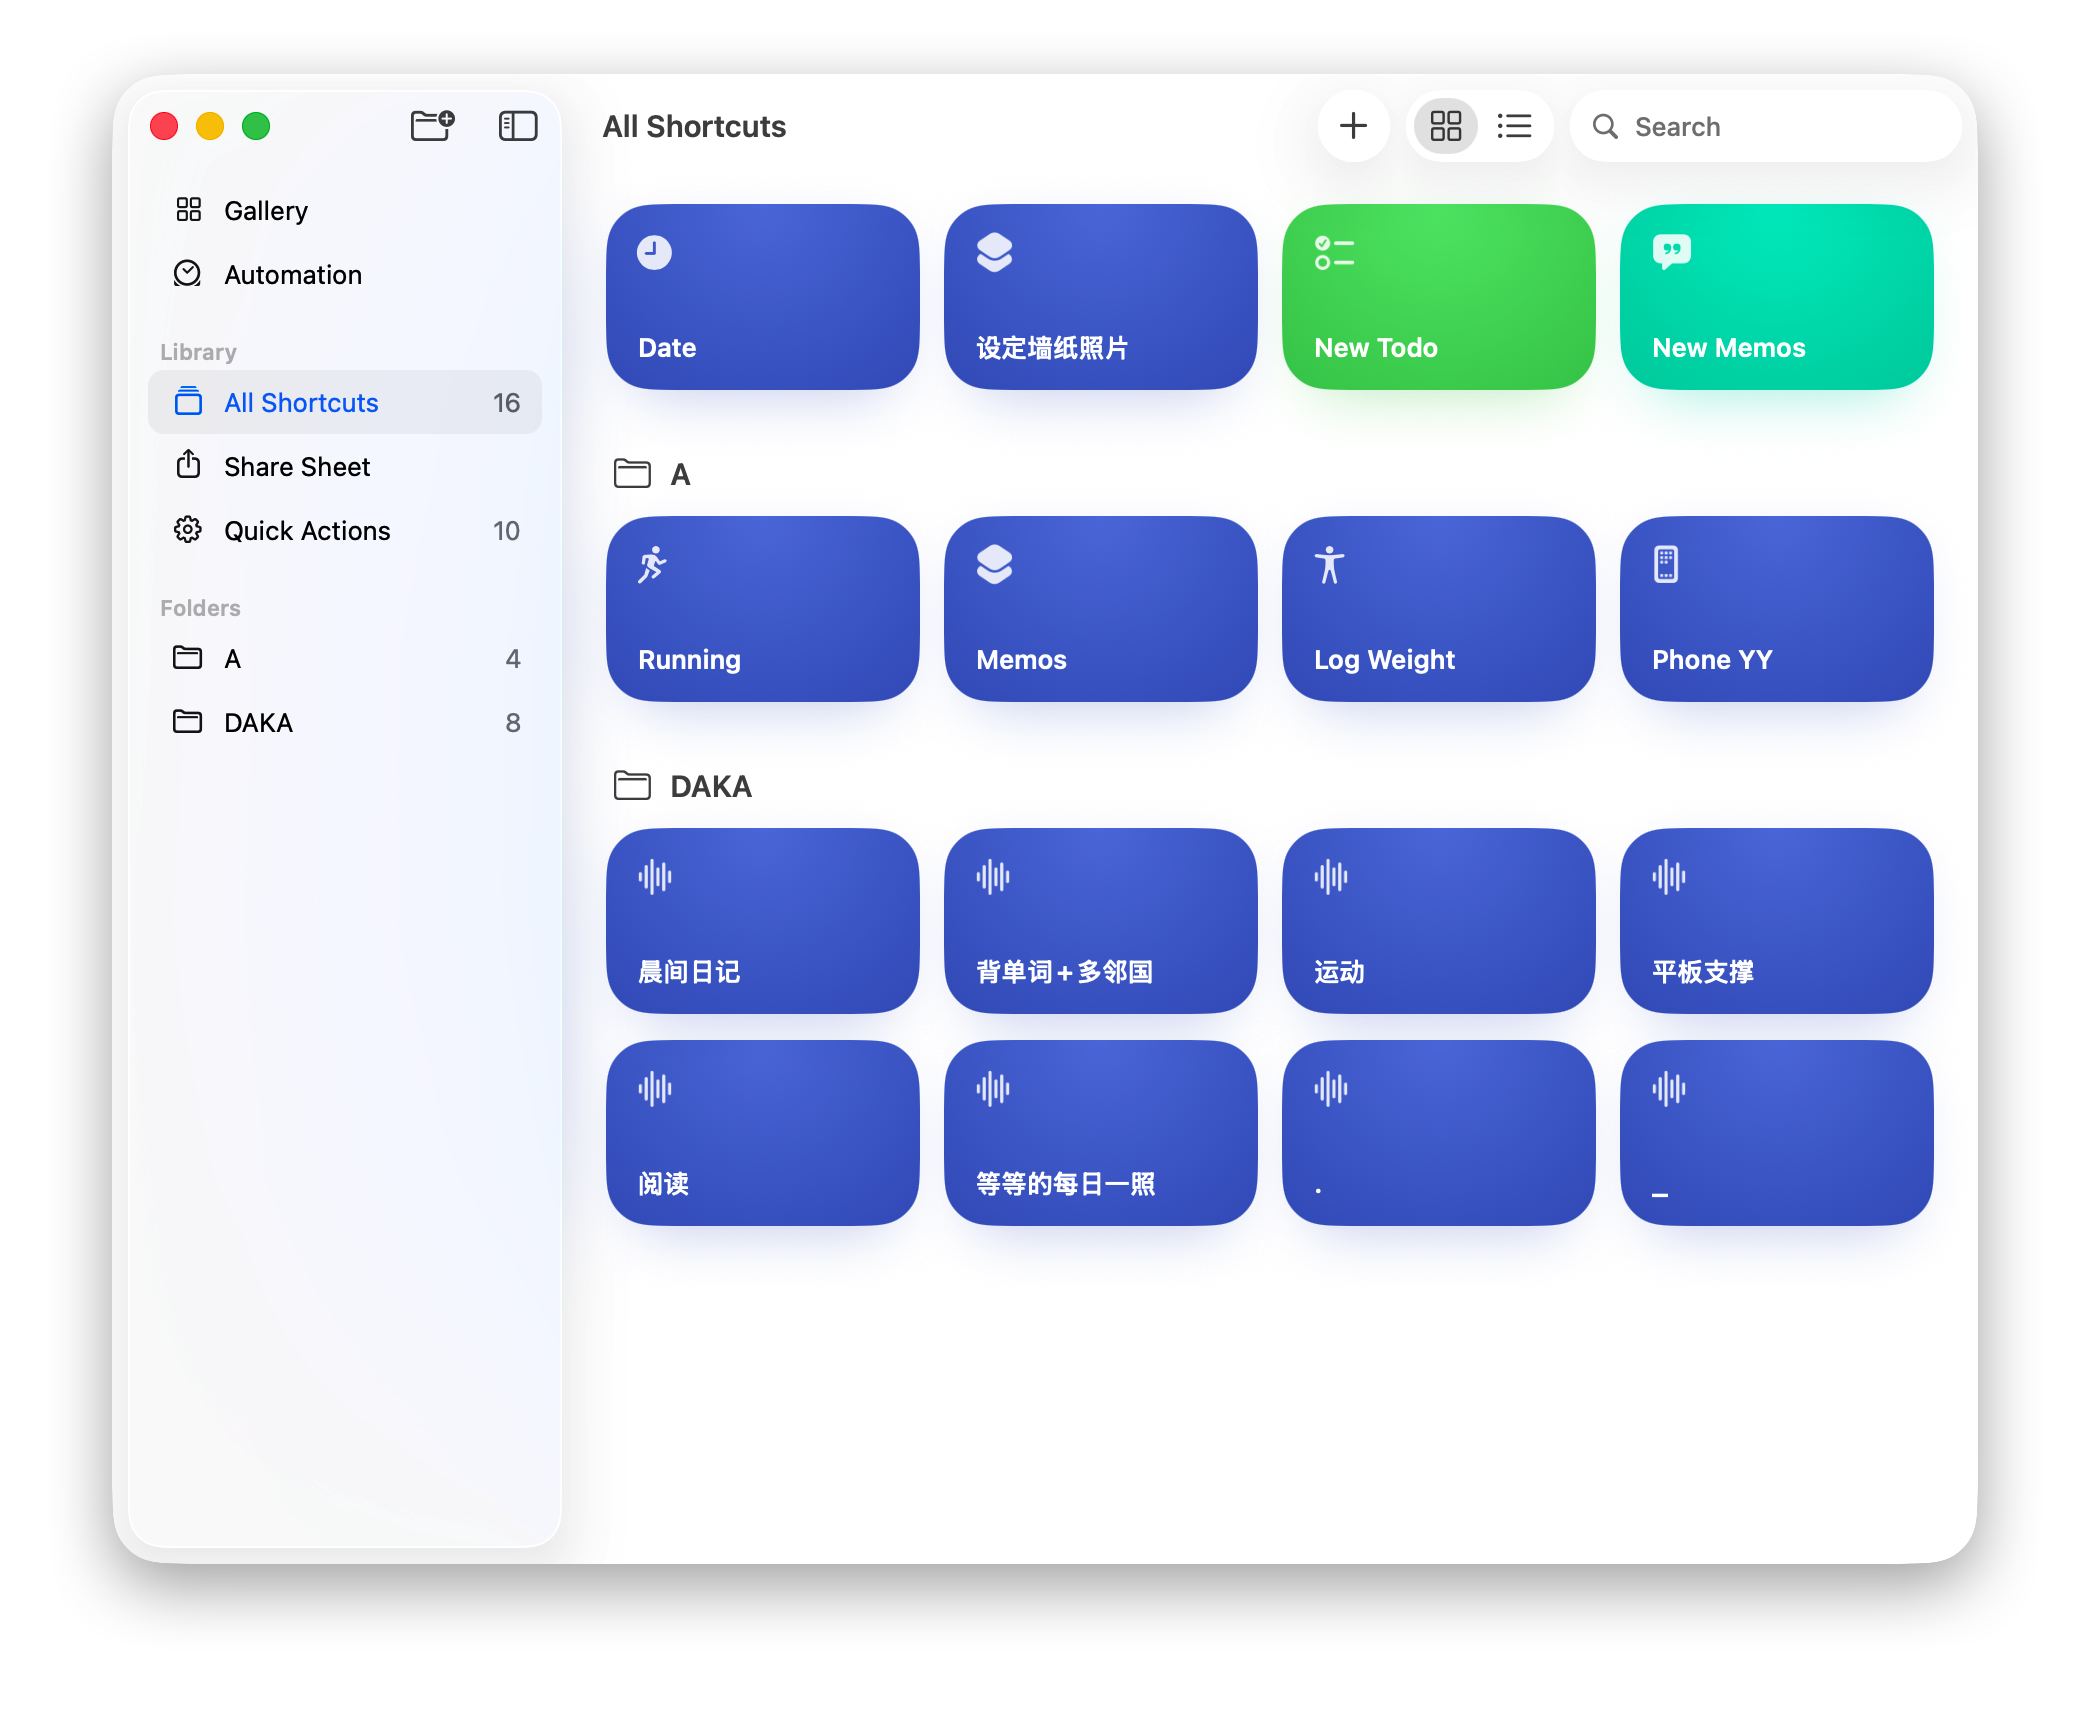Run the 平板支撑 shortcut tile
This screenshot has width=2090, height=1714.
tap(1776, 920)
